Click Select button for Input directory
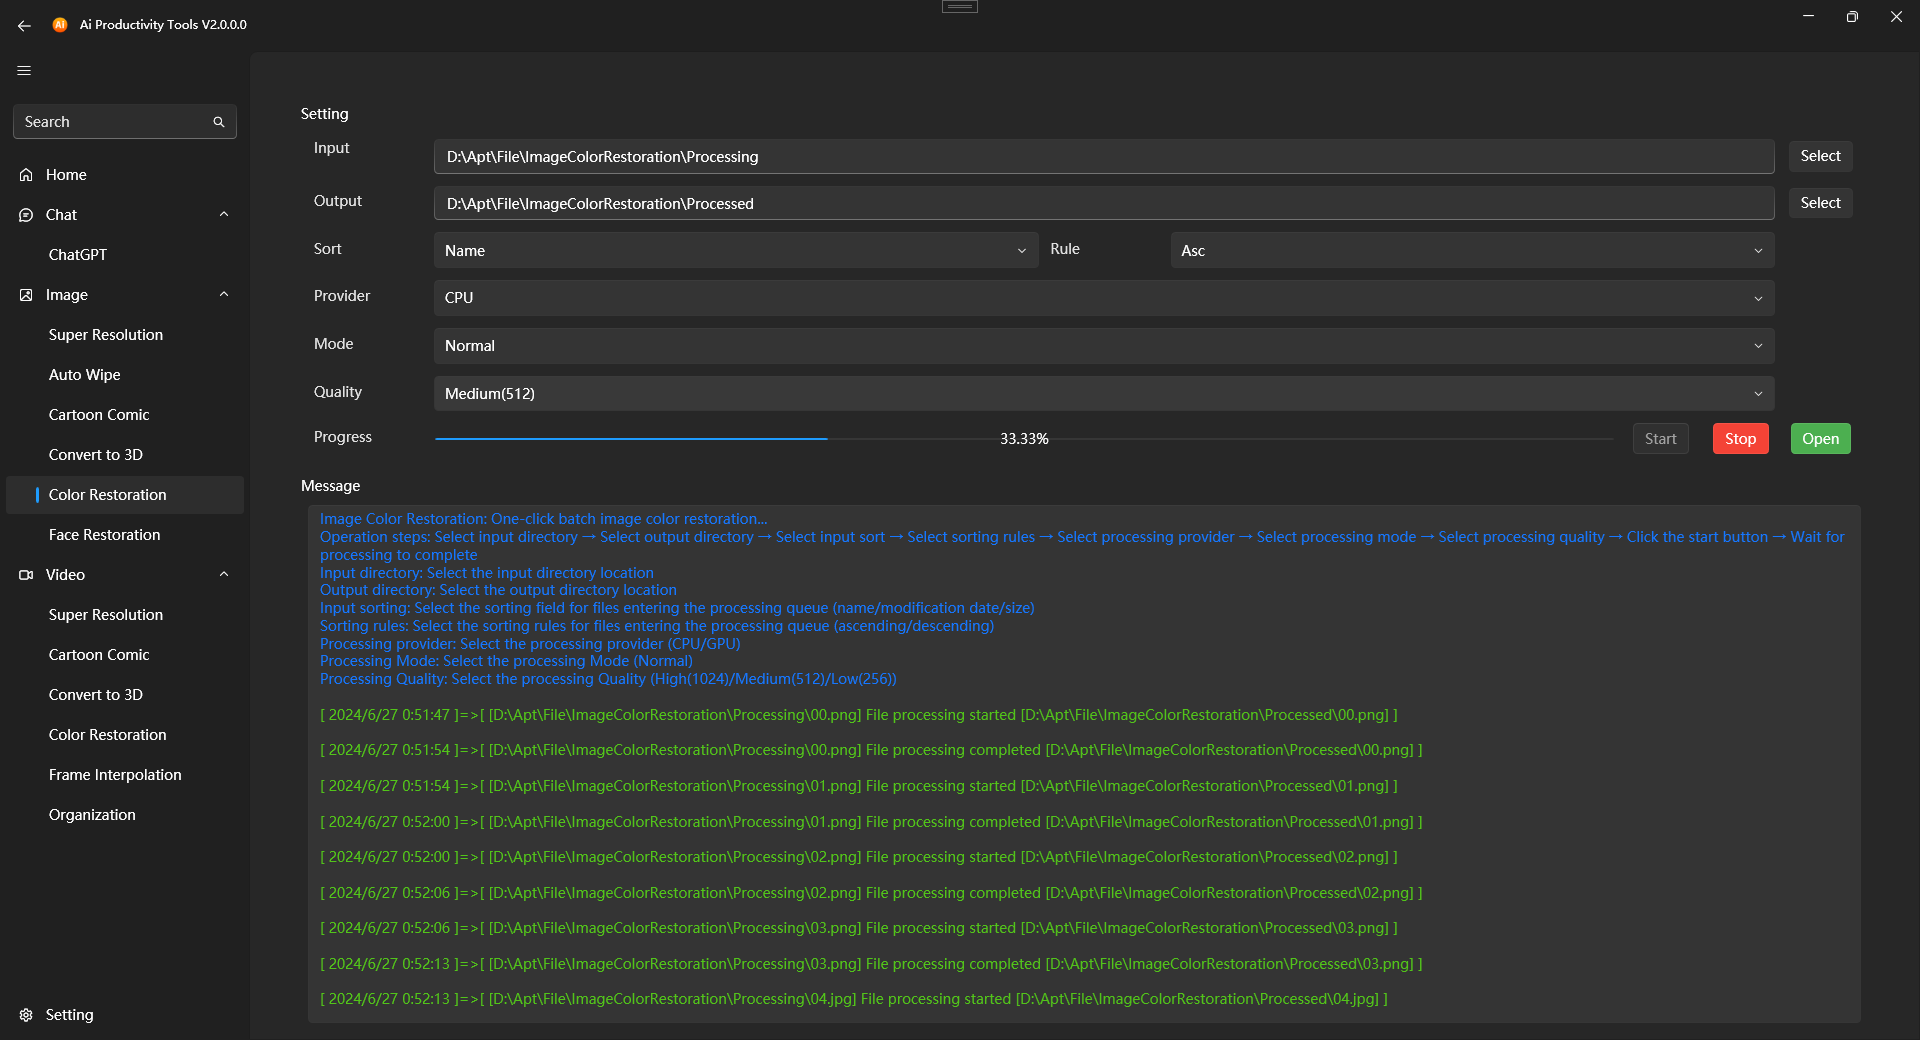 tap(1820, 156)
